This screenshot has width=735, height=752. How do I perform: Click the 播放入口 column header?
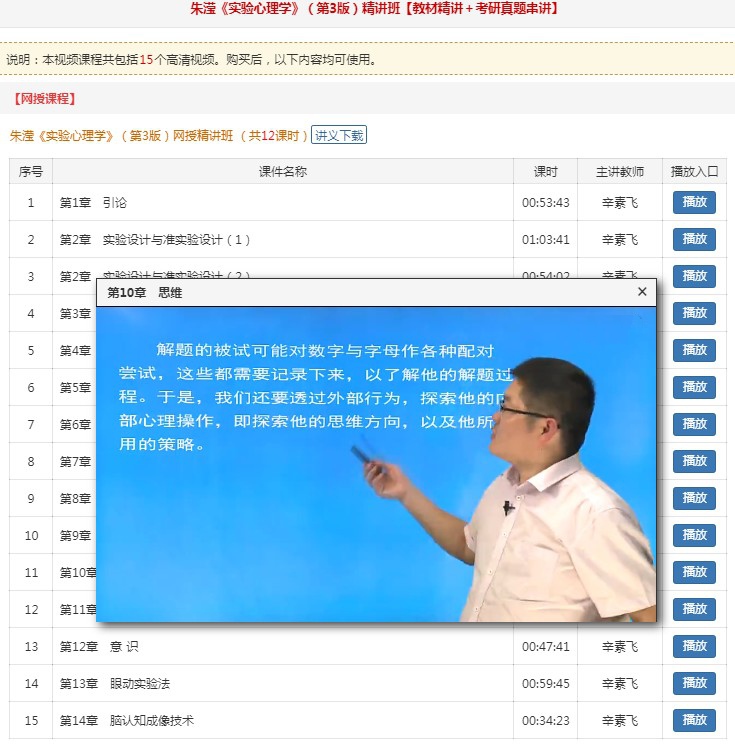click(694, 172)
